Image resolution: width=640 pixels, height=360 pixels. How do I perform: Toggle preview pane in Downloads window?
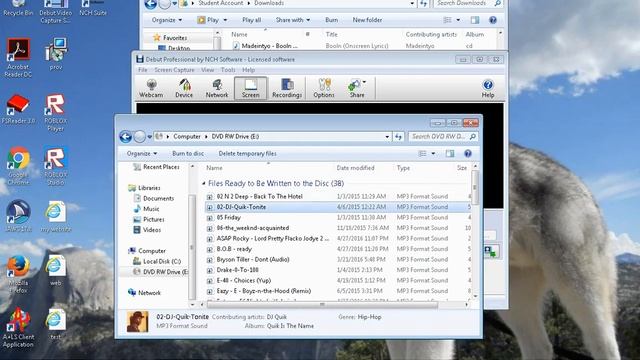click(x=475, y=20)
